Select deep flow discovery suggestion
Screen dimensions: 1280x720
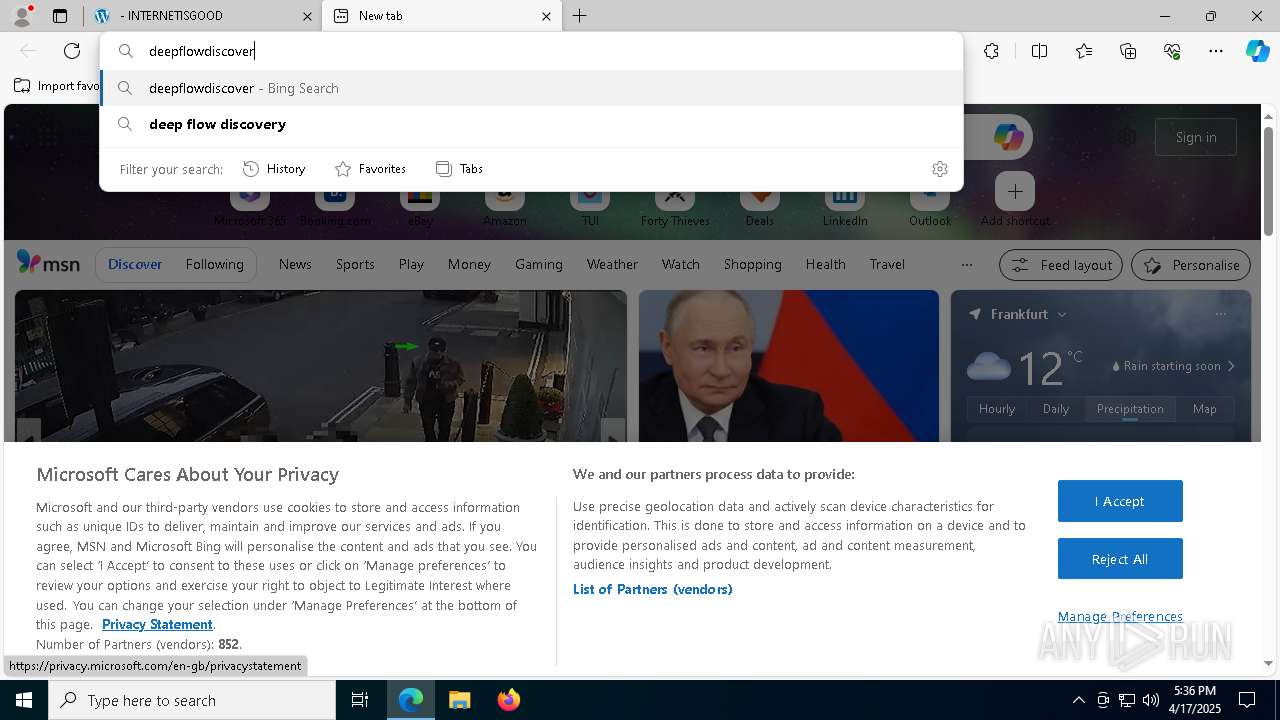click(532, 124)
